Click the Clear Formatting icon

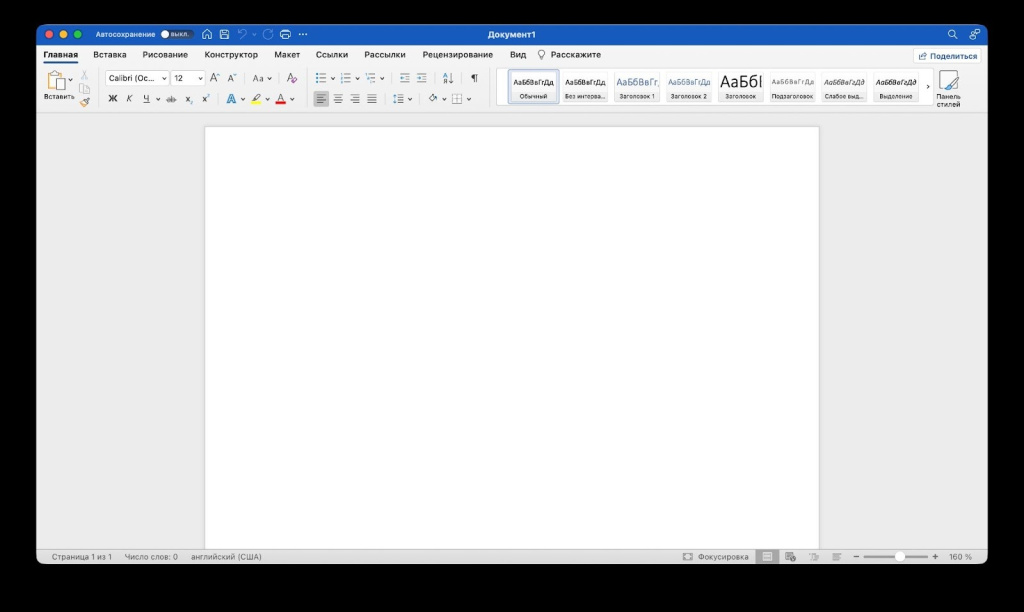292,78
